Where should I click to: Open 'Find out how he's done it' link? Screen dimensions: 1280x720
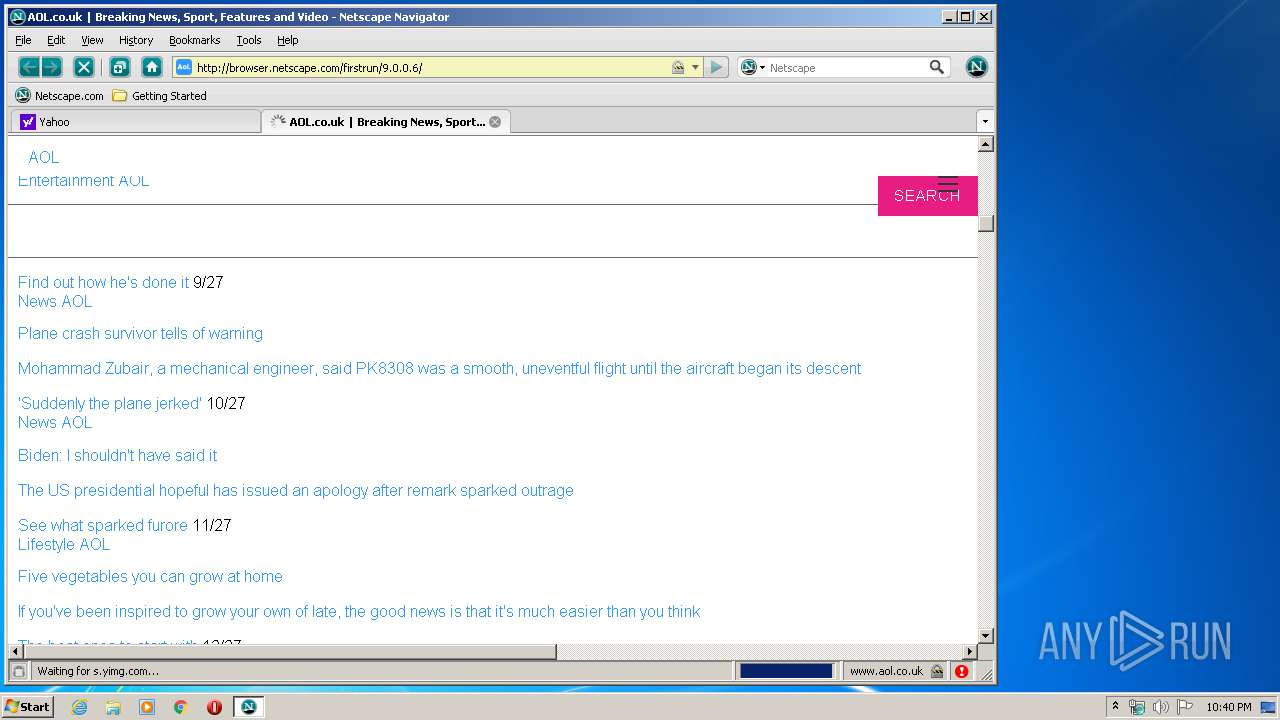pos(103,282)
